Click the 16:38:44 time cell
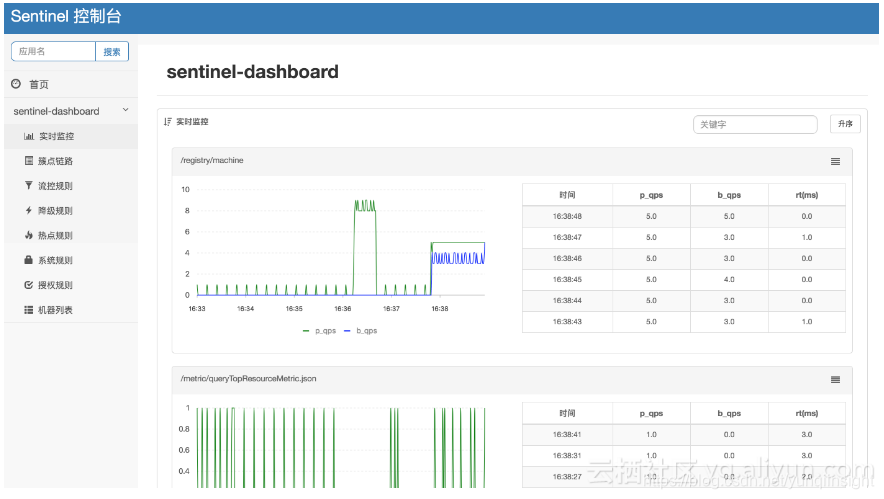Screen dimensions: 884x499 (567, 301)
